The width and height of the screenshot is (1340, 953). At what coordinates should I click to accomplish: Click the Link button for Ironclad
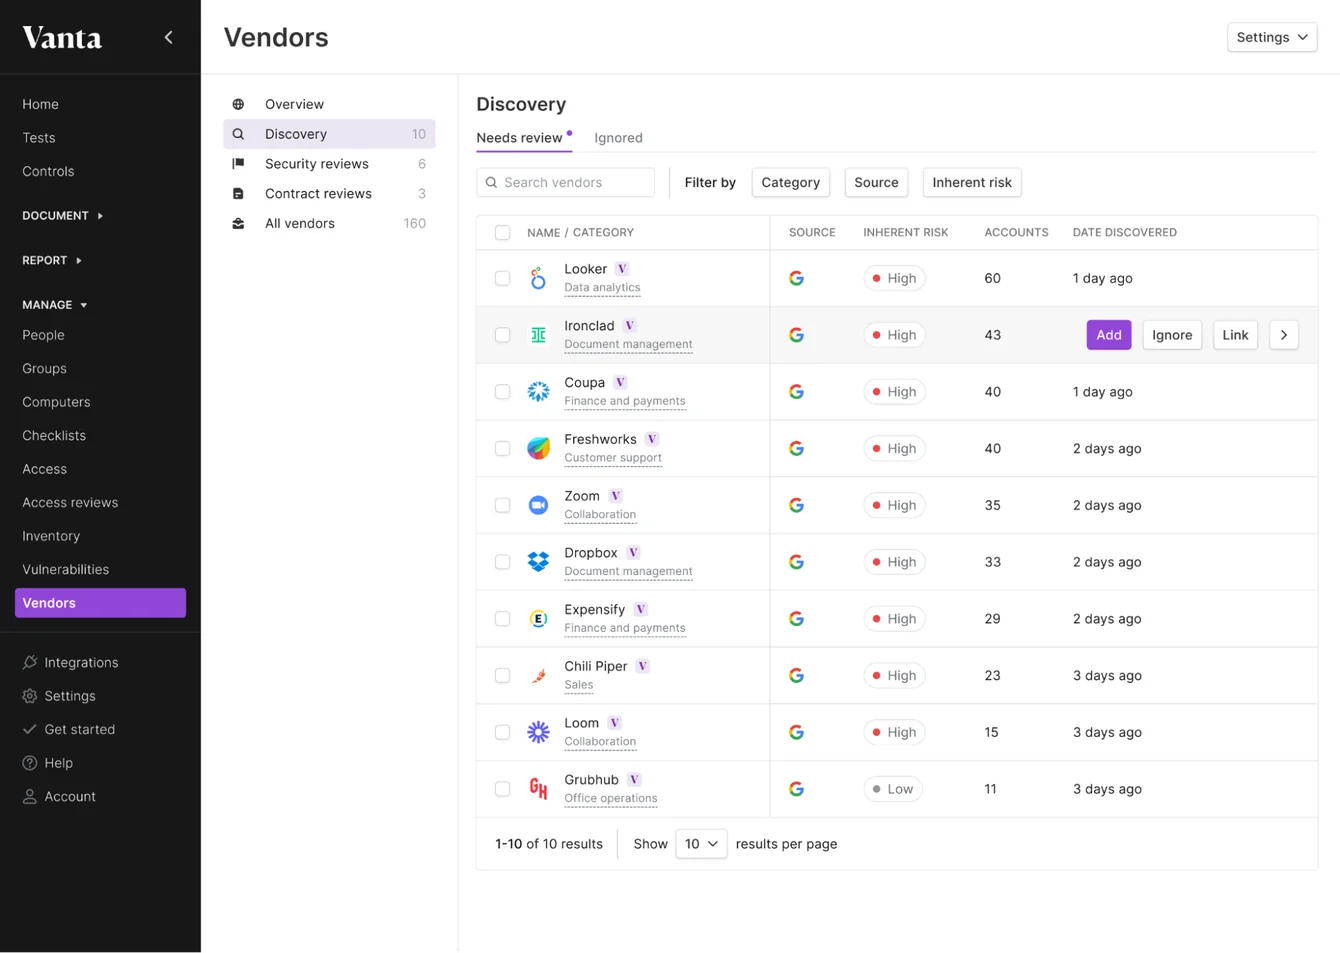[x=1235, y=335]
